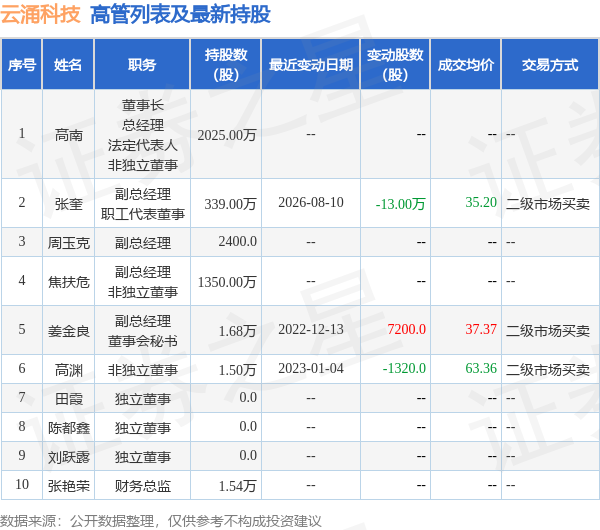Click the date 2026-08-10 for 张奎

pyautogui.click(x=311, y=202)
